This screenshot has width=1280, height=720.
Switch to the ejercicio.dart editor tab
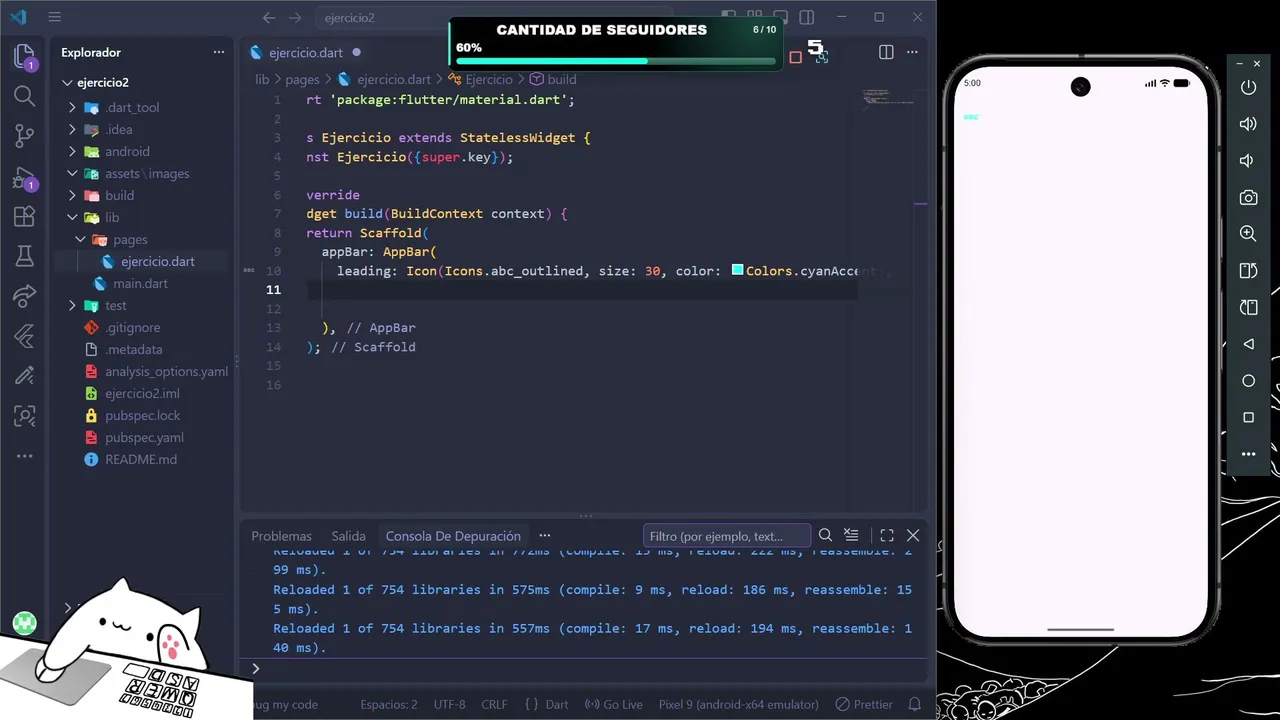tap(306, 52)
